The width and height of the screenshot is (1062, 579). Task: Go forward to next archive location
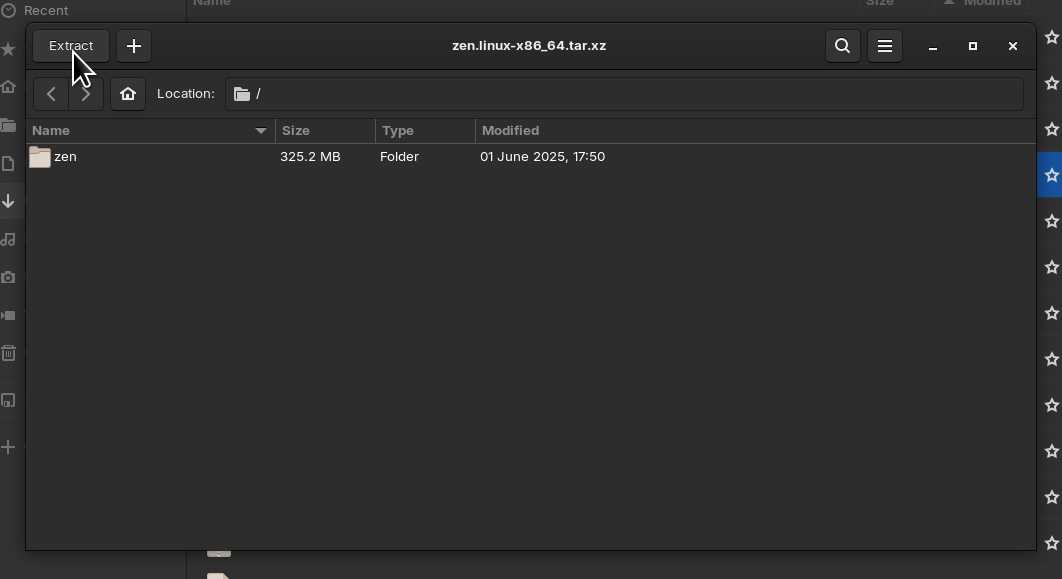click(x=86, y=94)
